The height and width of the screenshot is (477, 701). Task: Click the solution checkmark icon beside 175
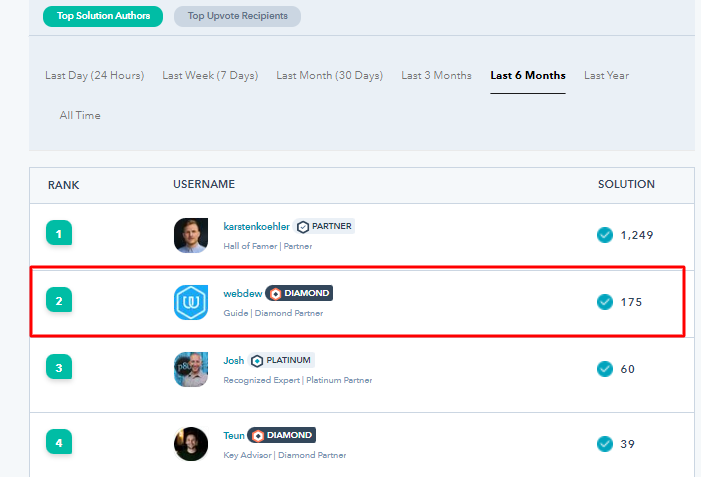(x=604, y=302)
